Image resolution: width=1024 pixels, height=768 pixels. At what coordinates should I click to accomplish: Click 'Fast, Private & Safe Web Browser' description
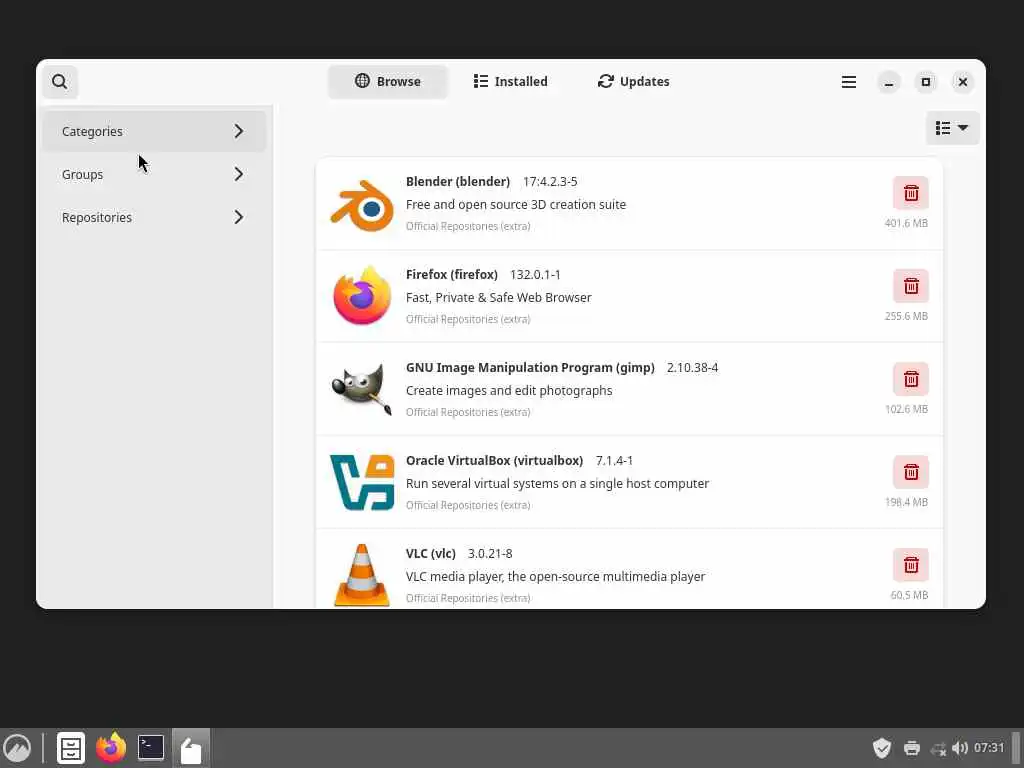point(498,298)
